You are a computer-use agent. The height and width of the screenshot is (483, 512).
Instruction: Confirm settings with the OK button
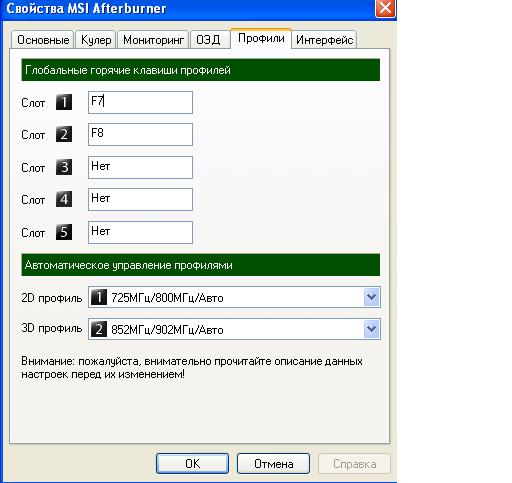tap(192, 463)
